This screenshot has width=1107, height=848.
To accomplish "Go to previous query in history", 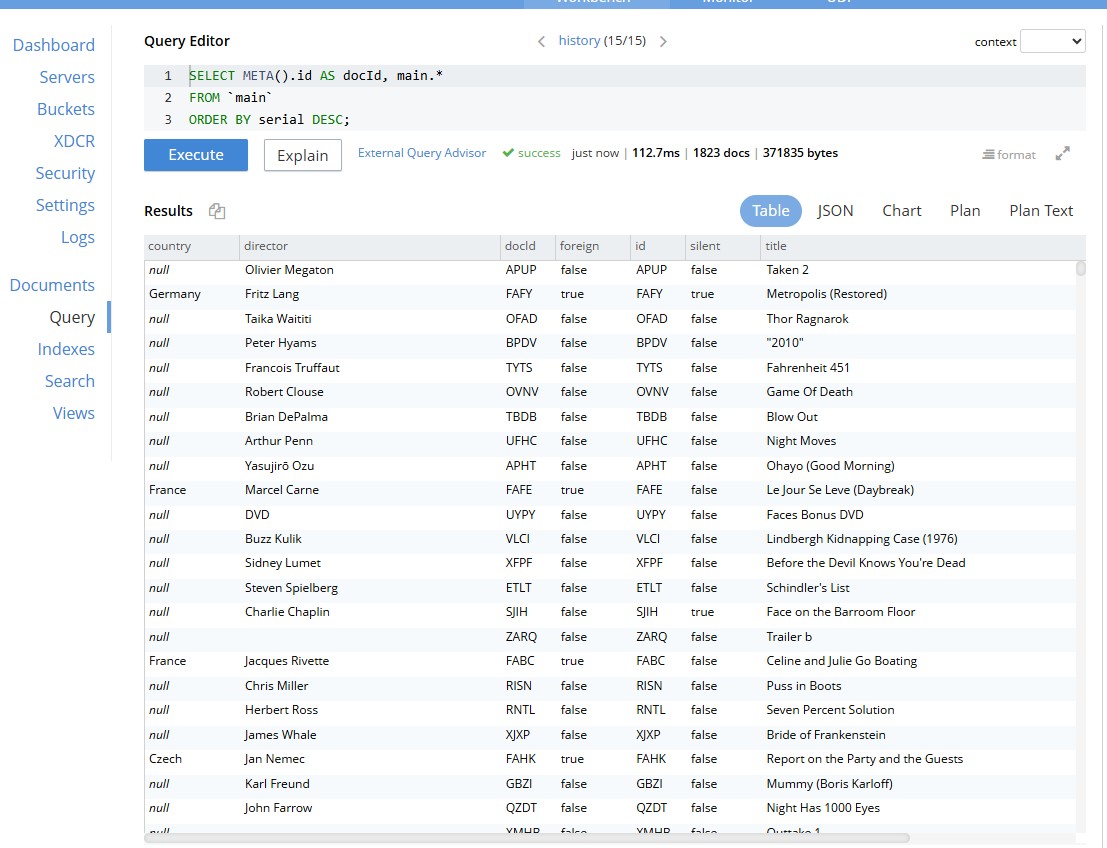I will [541, 42].
